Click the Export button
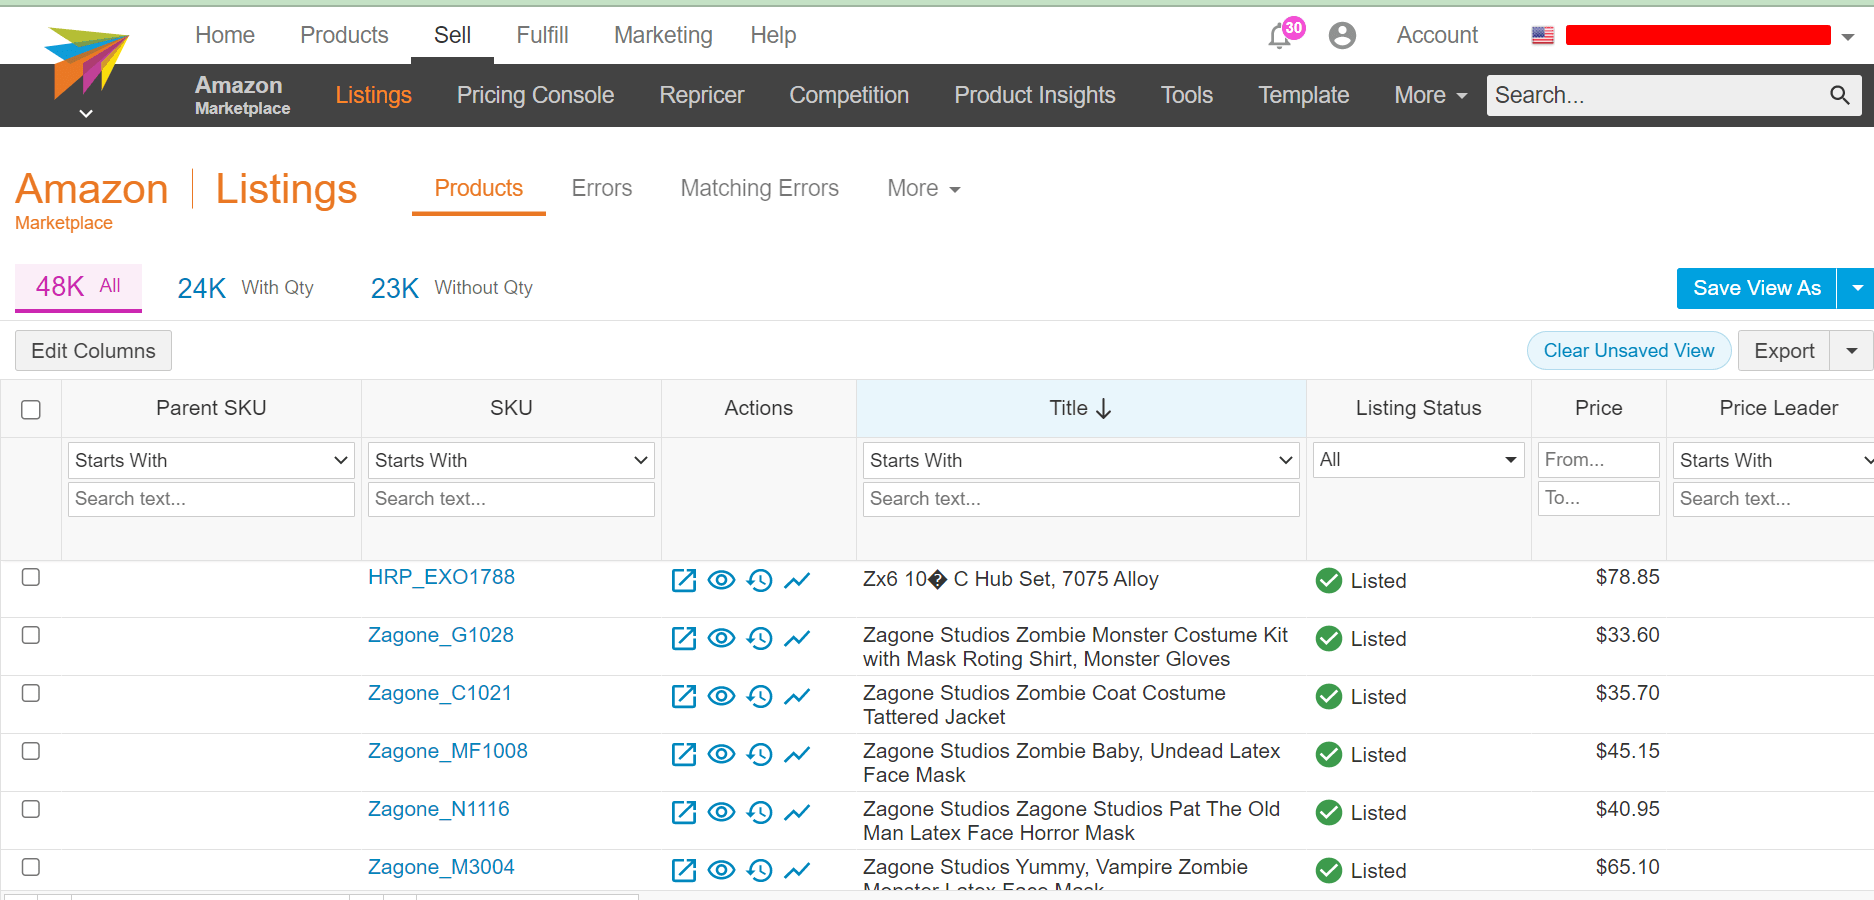The image size is (1874, 900). coord(1784,351)
